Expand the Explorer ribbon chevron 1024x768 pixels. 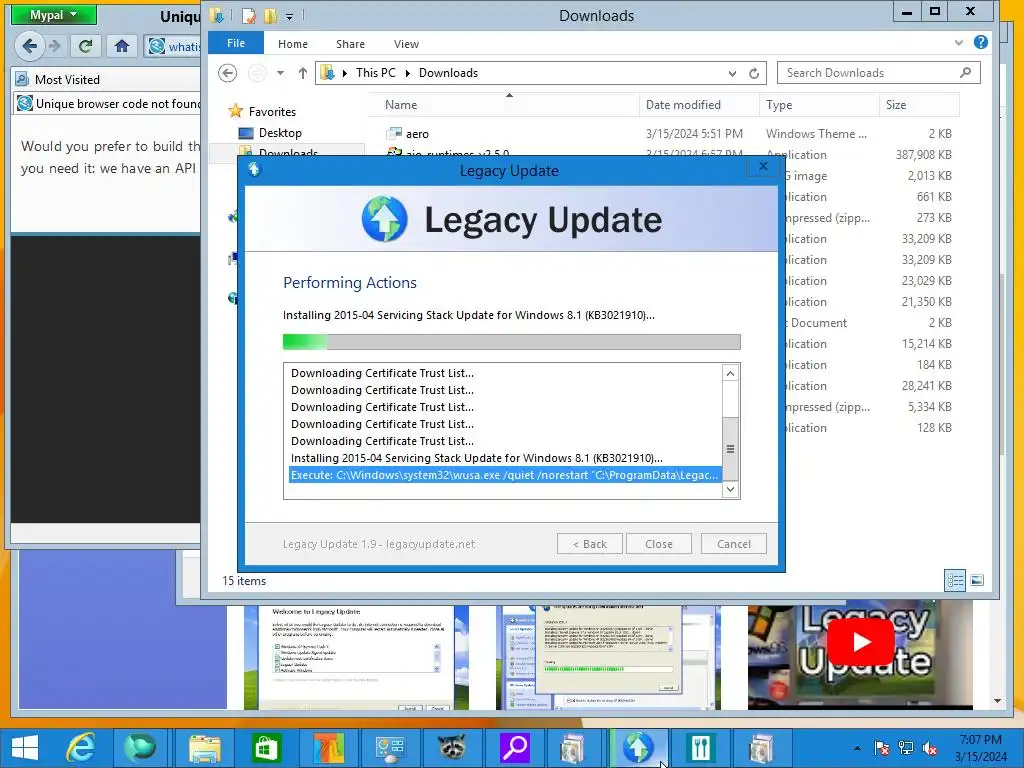coord(958,43)
